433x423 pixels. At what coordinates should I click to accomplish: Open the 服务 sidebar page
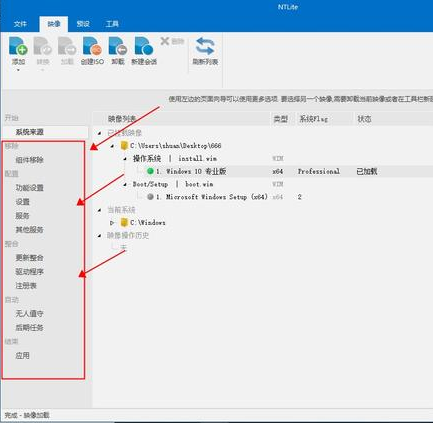point(22,216)
